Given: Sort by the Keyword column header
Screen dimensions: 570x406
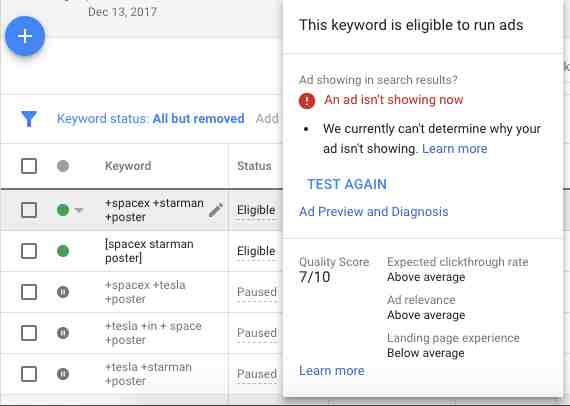Looking at the screenshot, I should [128, 166].
